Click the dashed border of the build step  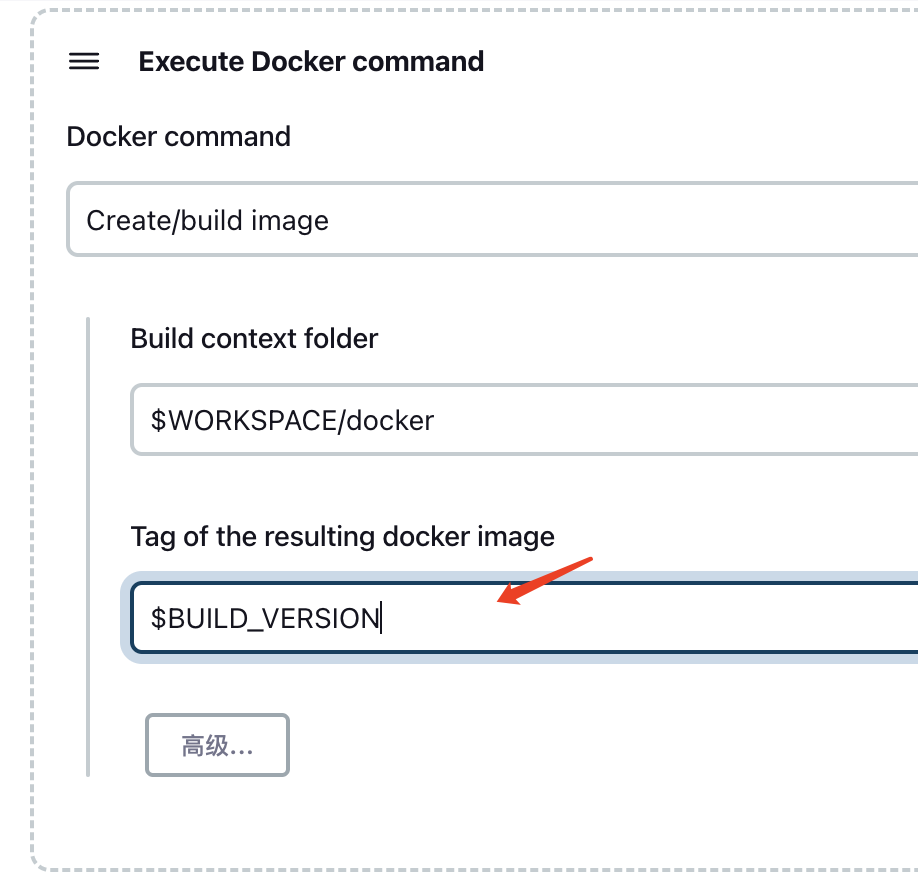pos(32,450)
